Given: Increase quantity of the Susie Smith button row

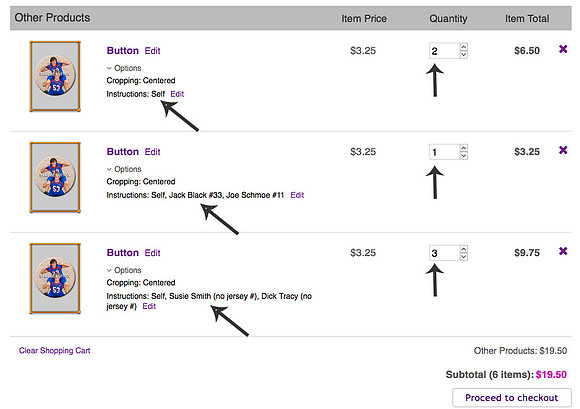Looking at the screenshot, I should tap(463, 249).
